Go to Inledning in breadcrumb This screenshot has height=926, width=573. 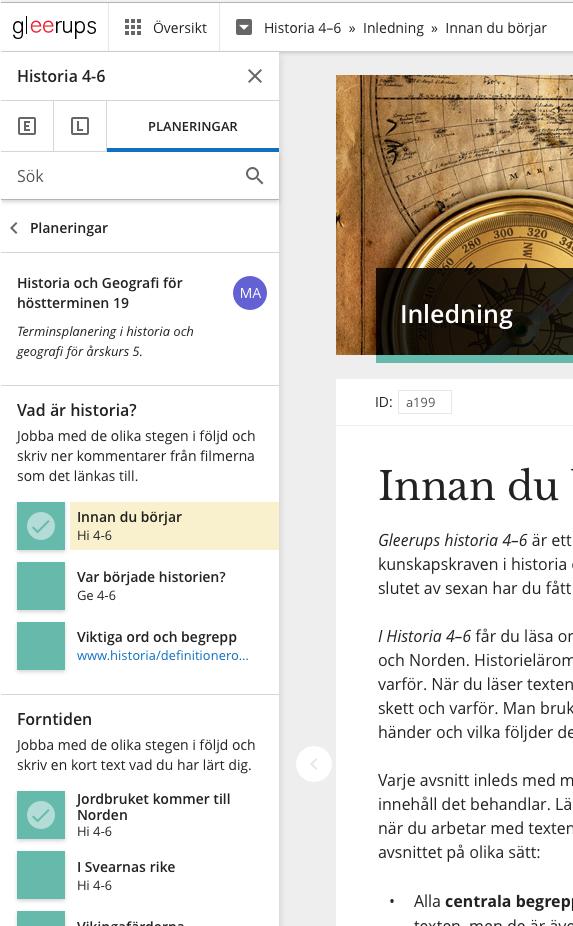(393, 28)
